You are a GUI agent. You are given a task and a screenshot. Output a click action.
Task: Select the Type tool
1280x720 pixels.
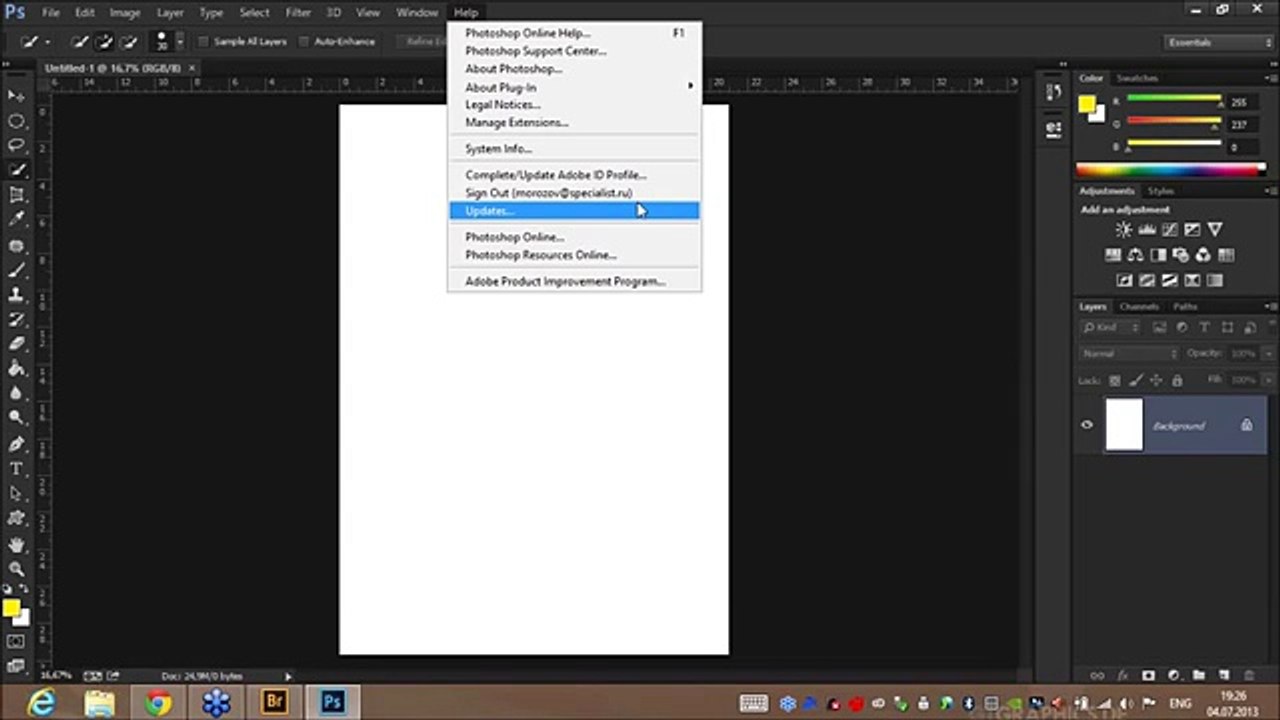(16, 469)
